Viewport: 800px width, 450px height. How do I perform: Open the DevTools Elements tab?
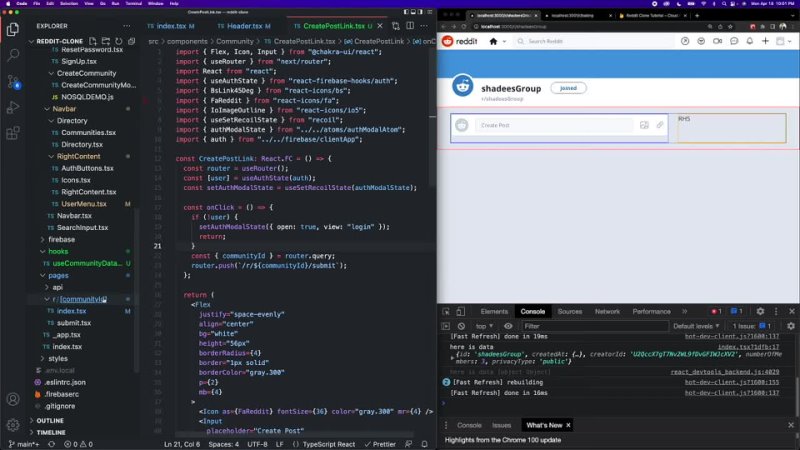[x=494, y=312]
